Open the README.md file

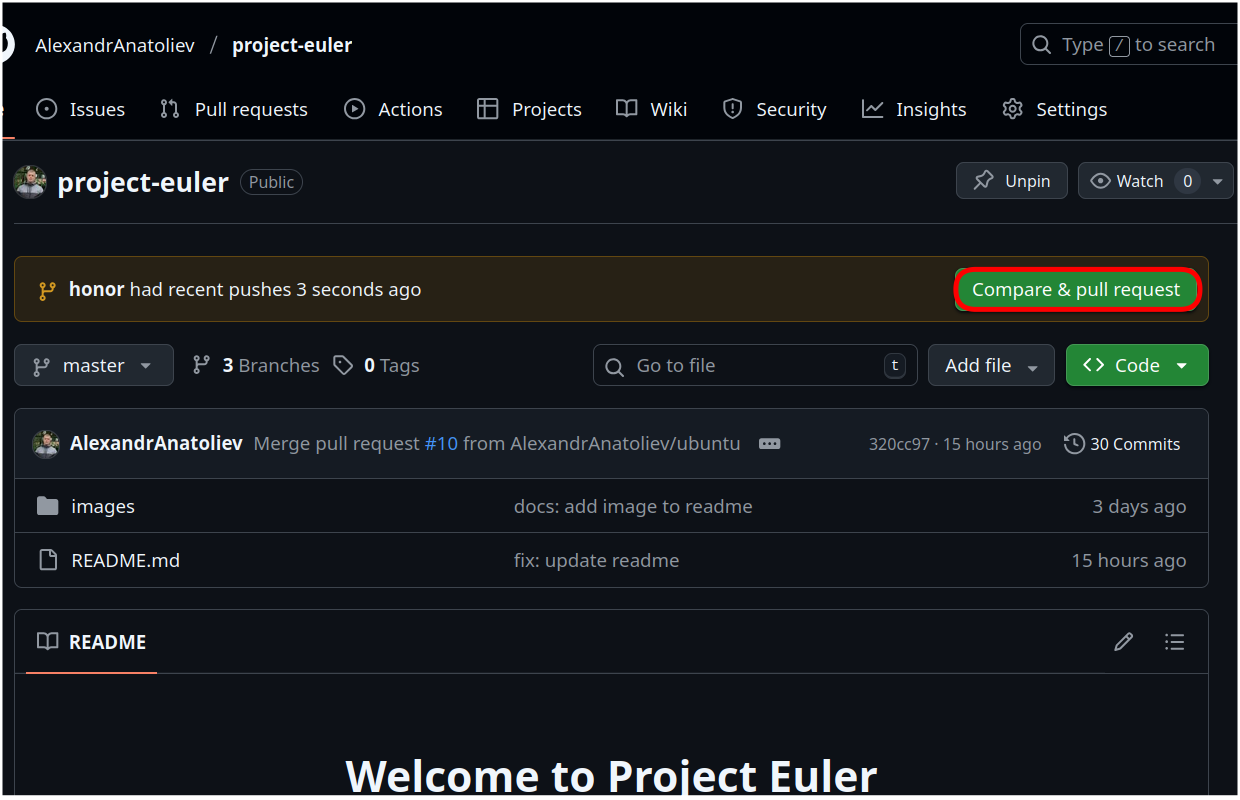tap(125, 560)
